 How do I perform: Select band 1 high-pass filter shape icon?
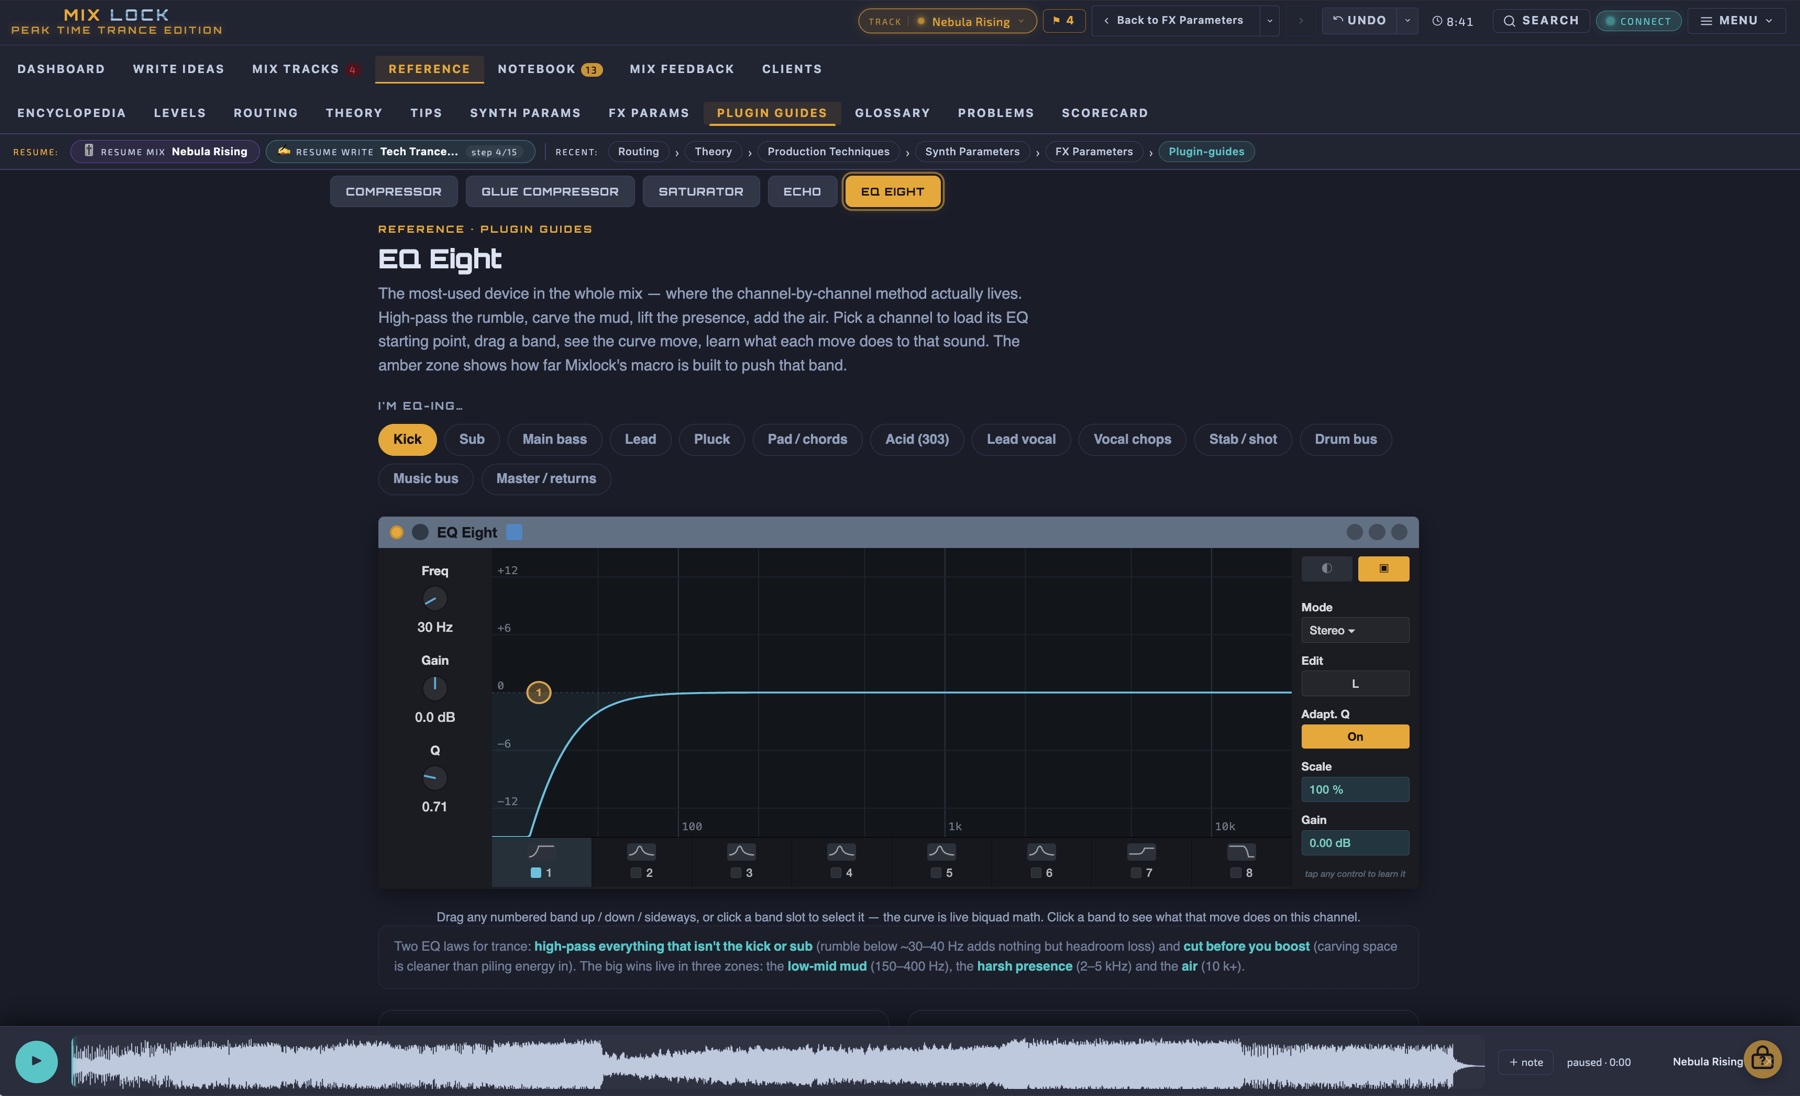541,852
